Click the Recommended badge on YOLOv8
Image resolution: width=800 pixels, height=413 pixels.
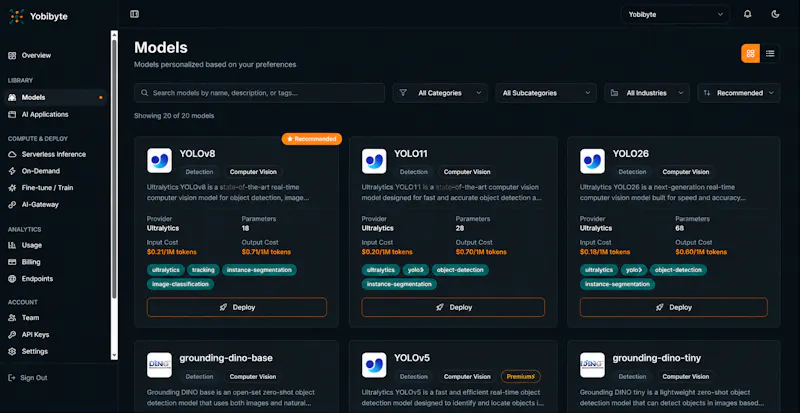click(312, 139)
